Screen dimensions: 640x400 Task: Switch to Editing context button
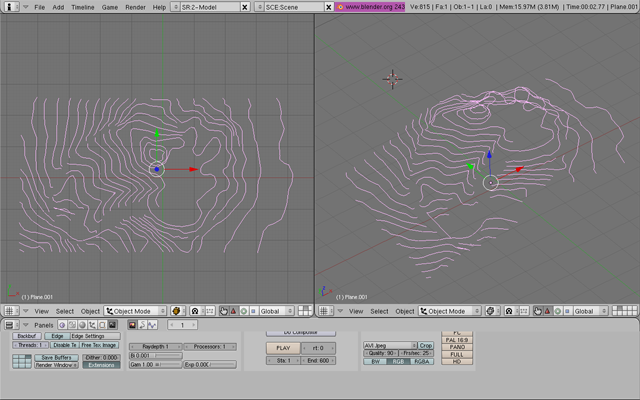point(102,325)
